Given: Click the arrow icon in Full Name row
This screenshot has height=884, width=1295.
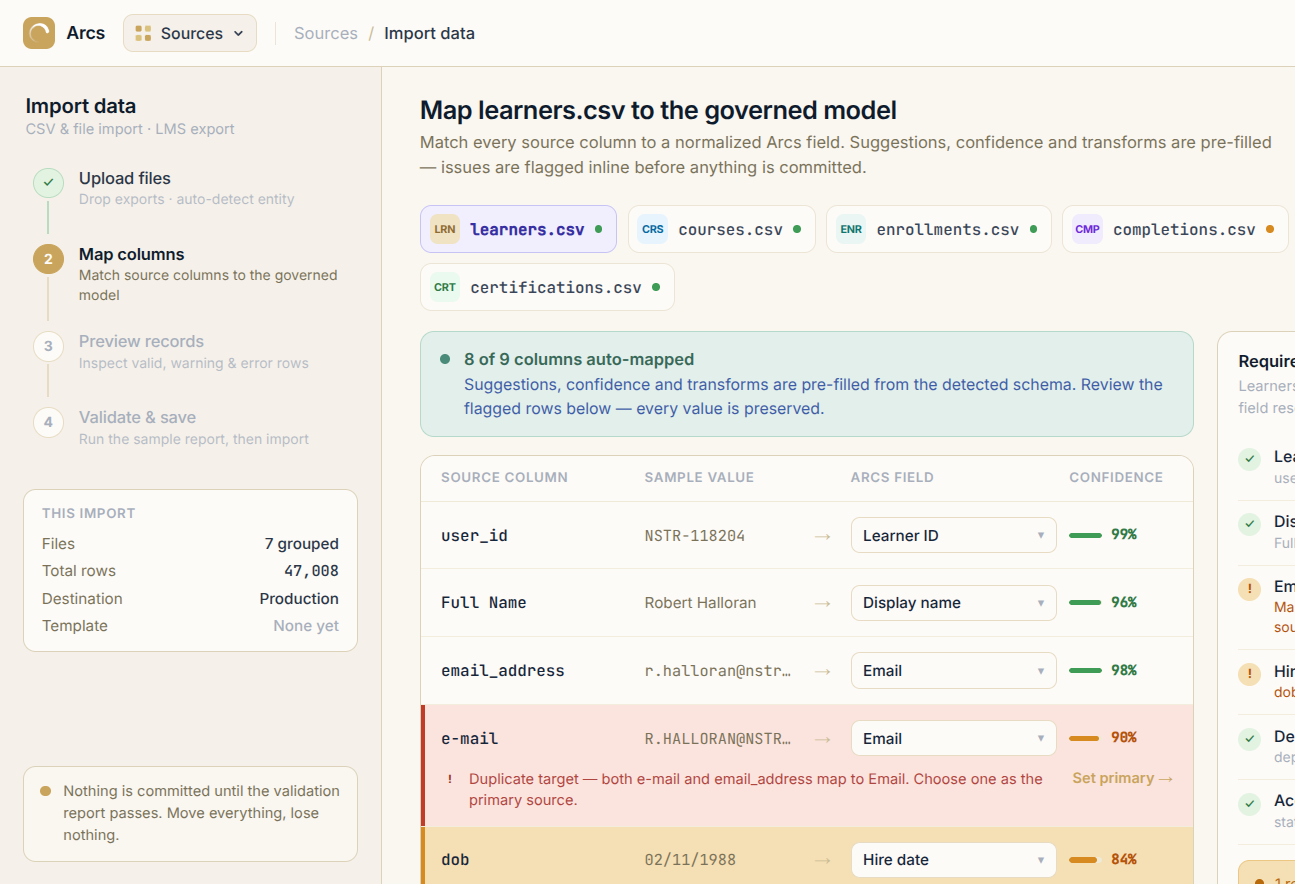Looking at the screenshot, I should pyautogui.click(x=822, y=604).
